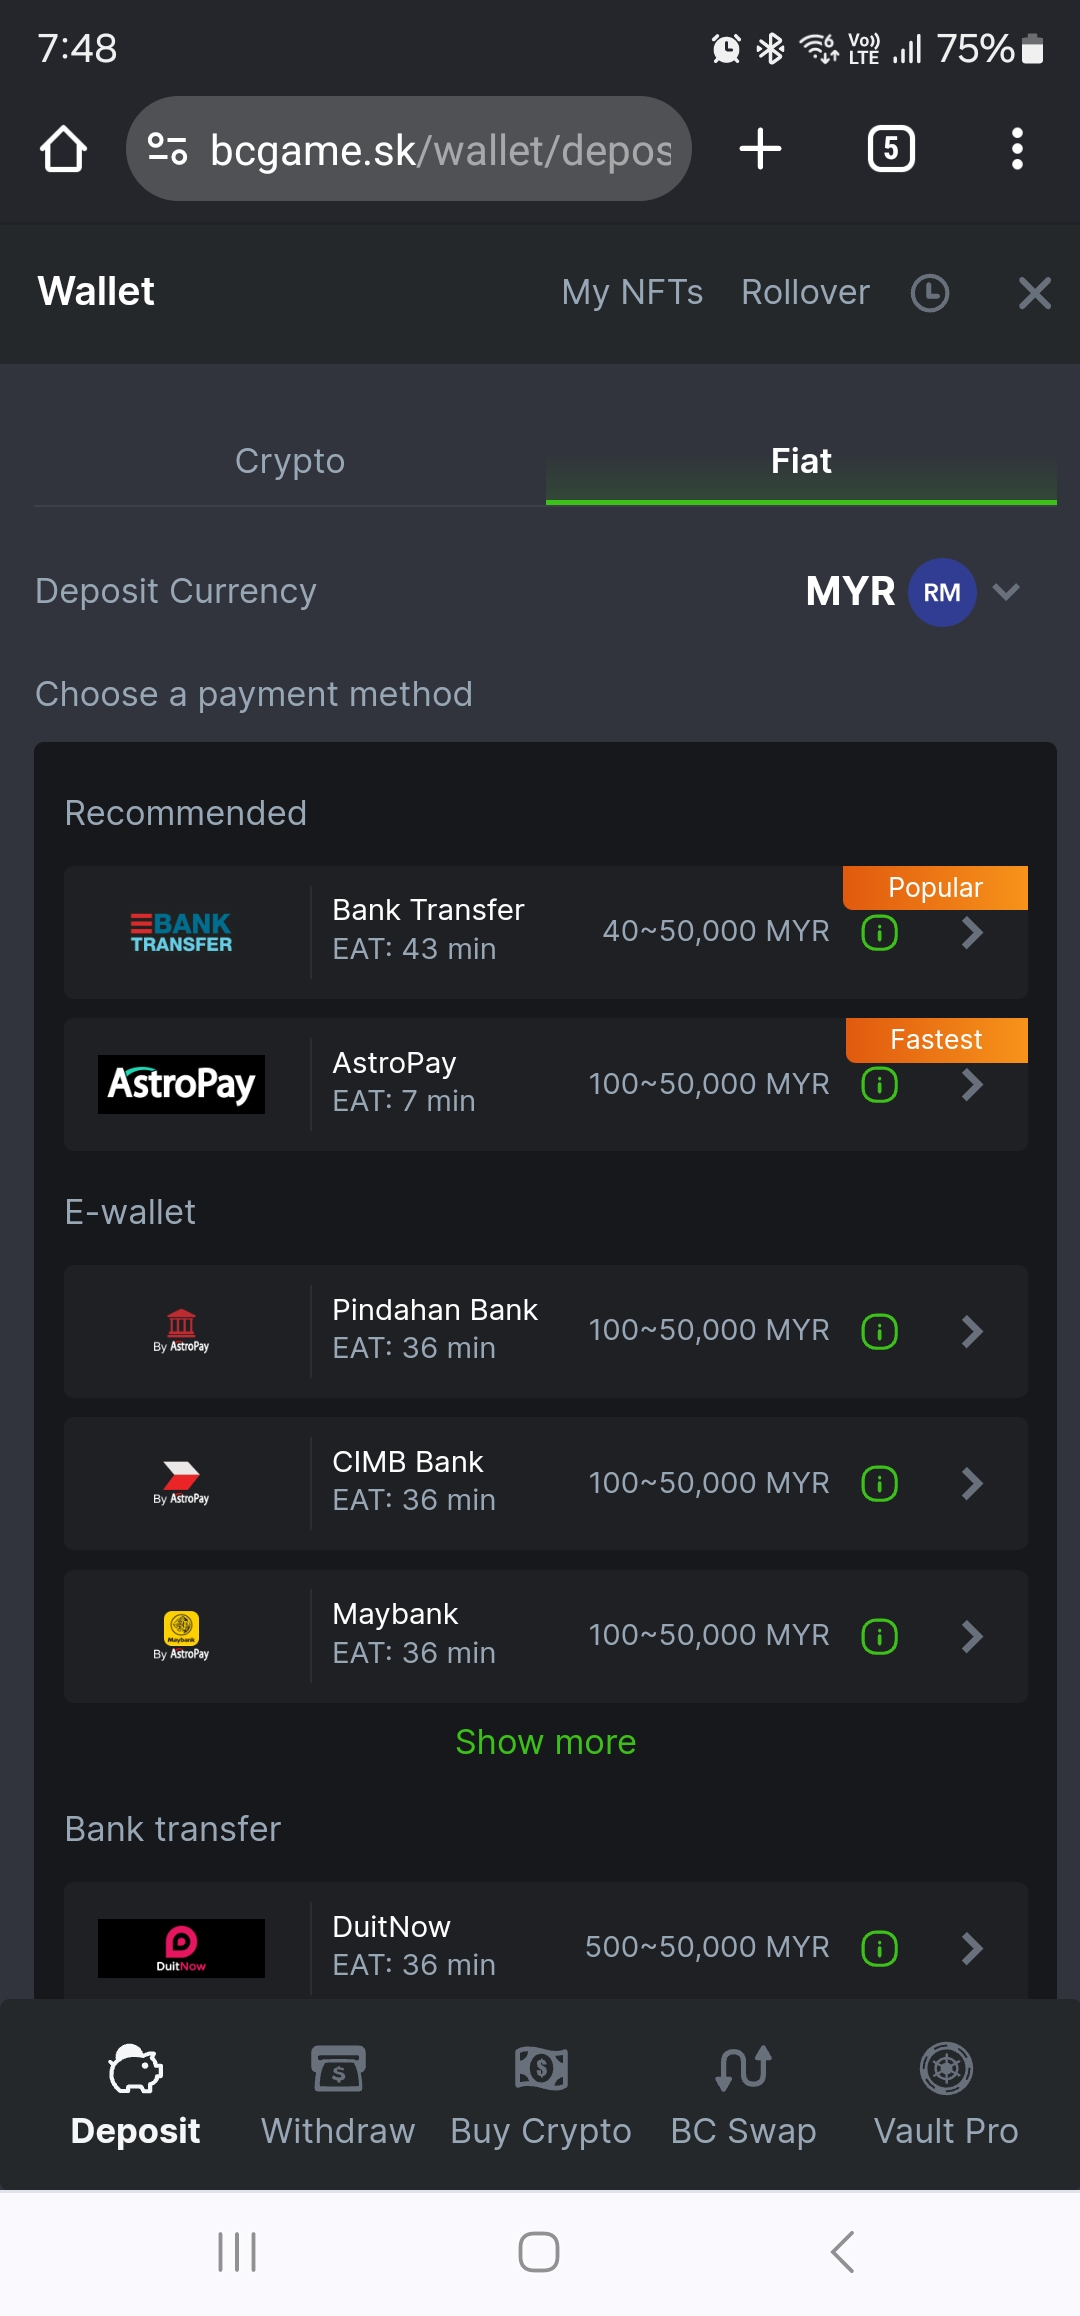This screenshot has width=1080, height=2316.
Task: Expand the MYR deposit currency dropdown
Action: click(x=1006, y=592)
